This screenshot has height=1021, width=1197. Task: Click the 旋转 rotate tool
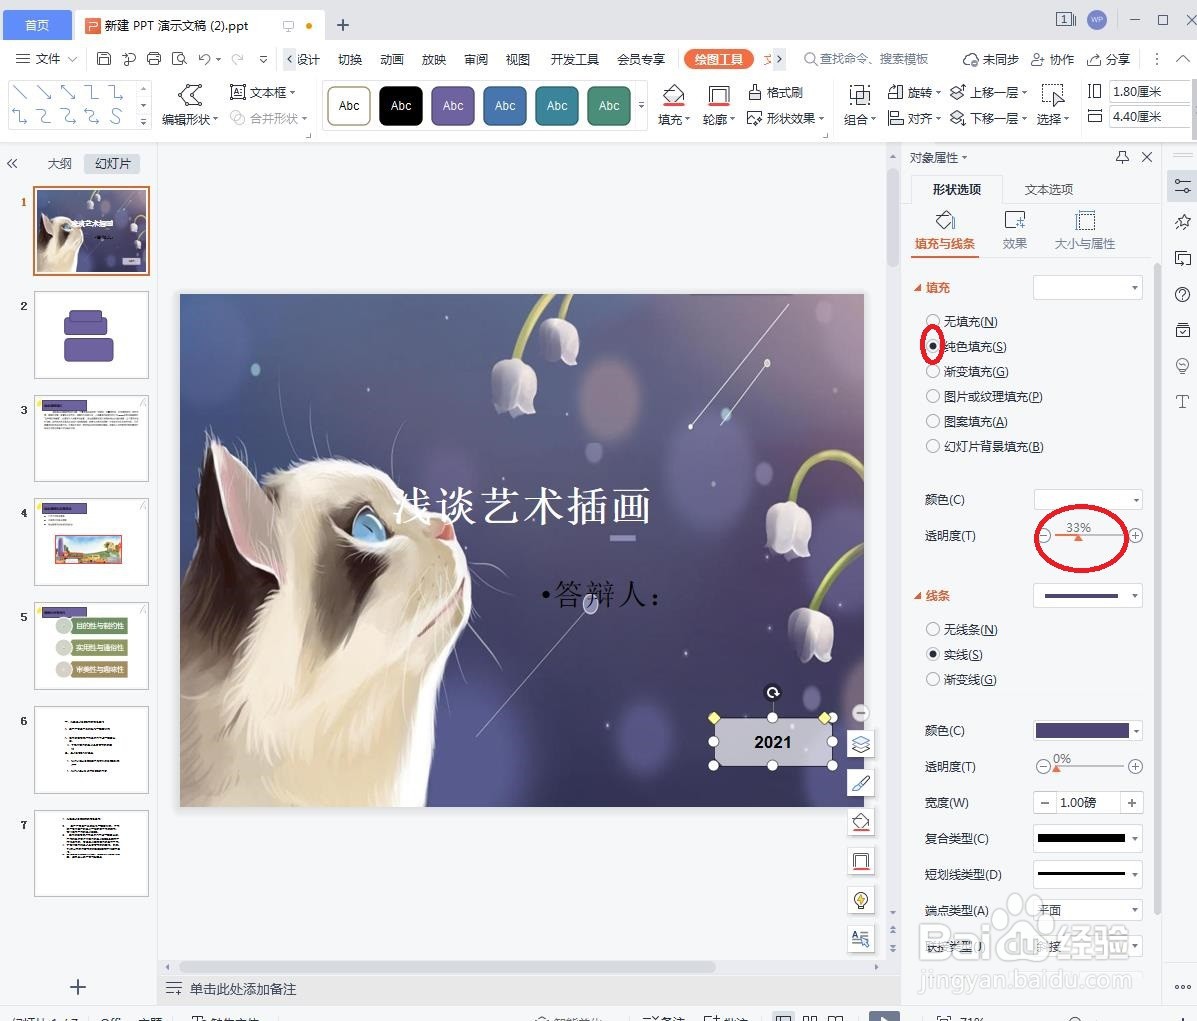[914, 92]
